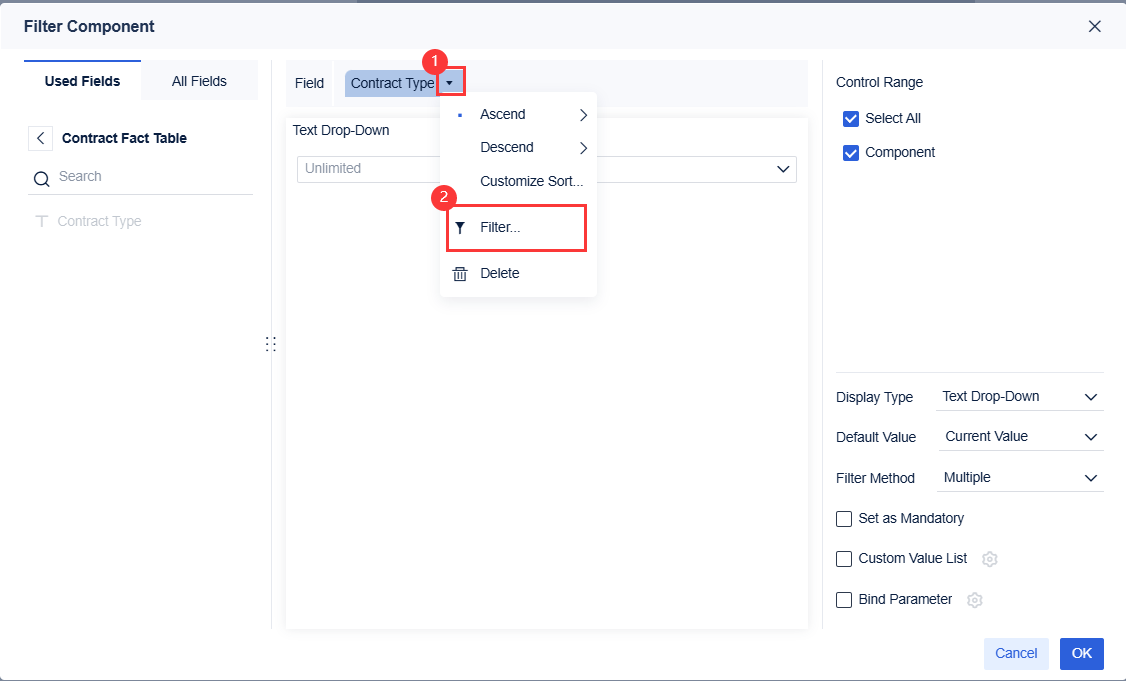Click the Cancel button

tap(1016, 653)
